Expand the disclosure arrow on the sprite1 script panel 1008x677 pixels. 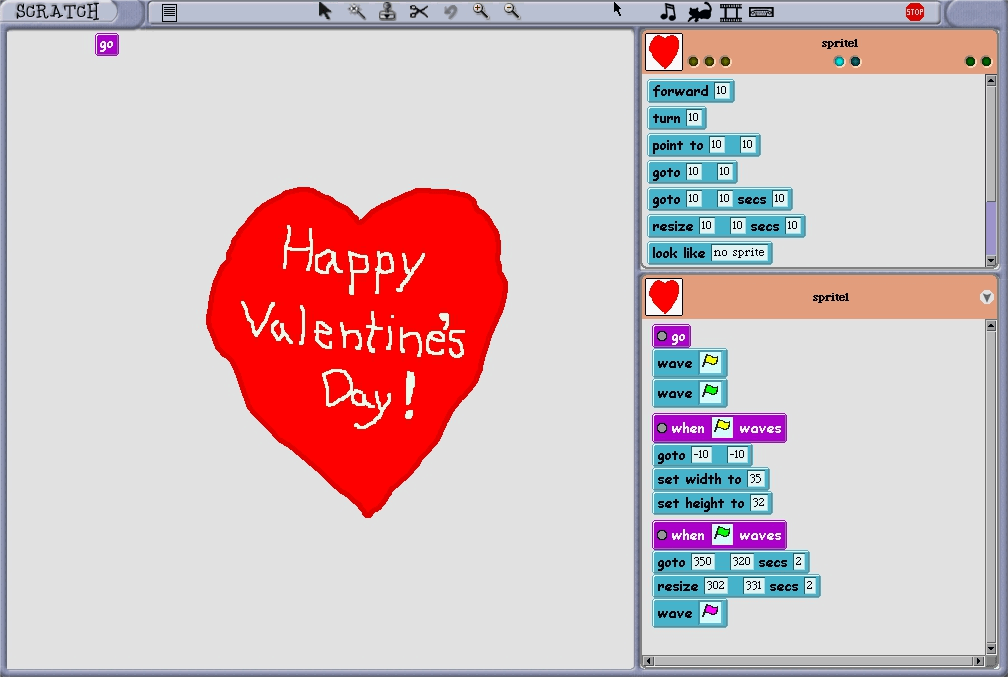tap(987, 297)
